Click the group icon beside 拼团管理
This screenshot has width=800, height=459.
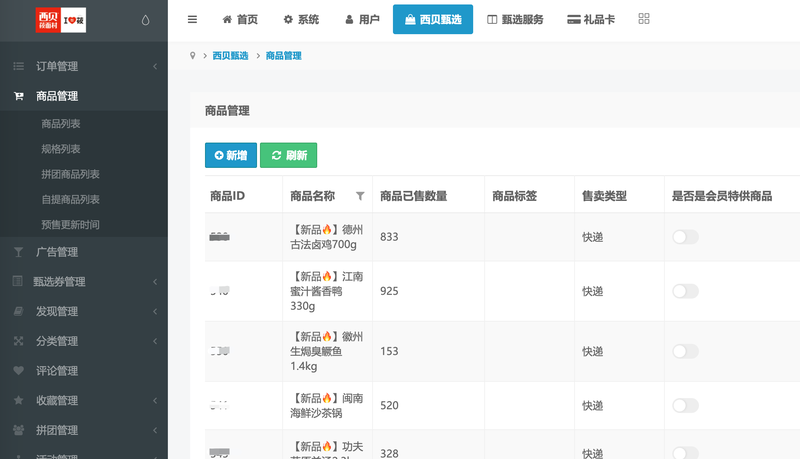[18, 430]
